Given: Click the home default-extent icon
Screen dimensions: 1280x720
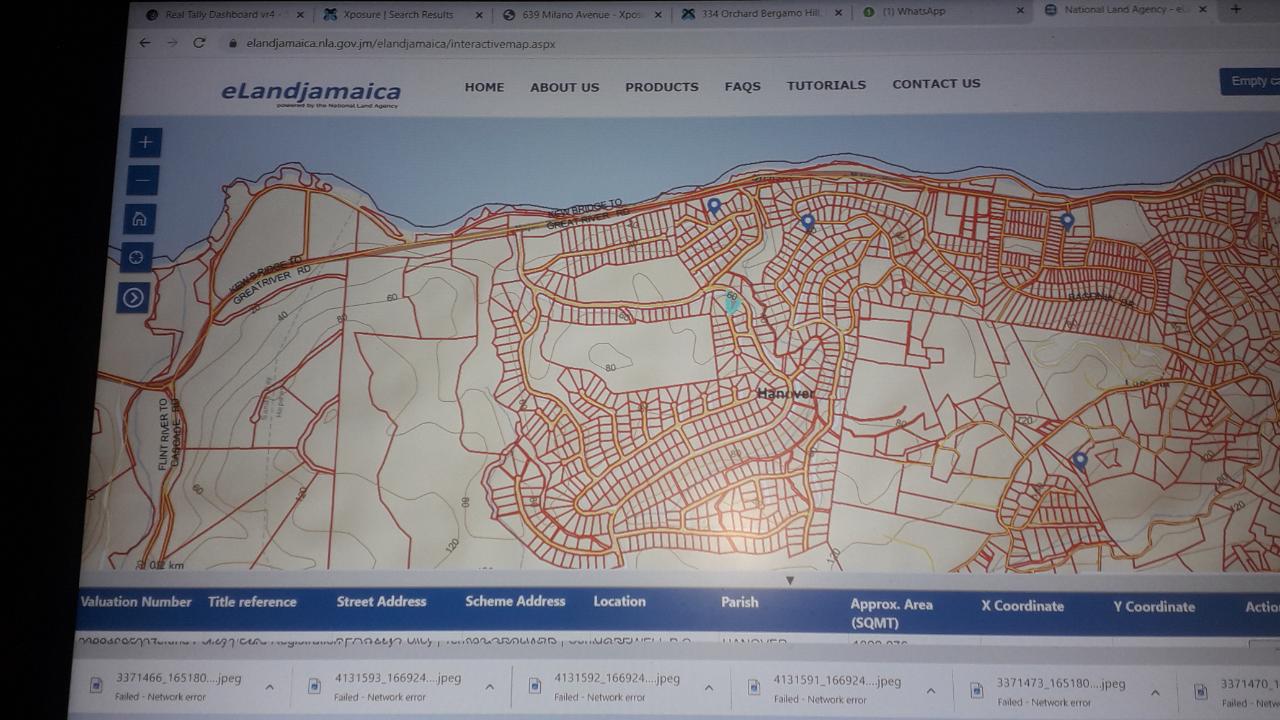Looking at the screenshot, I should [139, 218].
